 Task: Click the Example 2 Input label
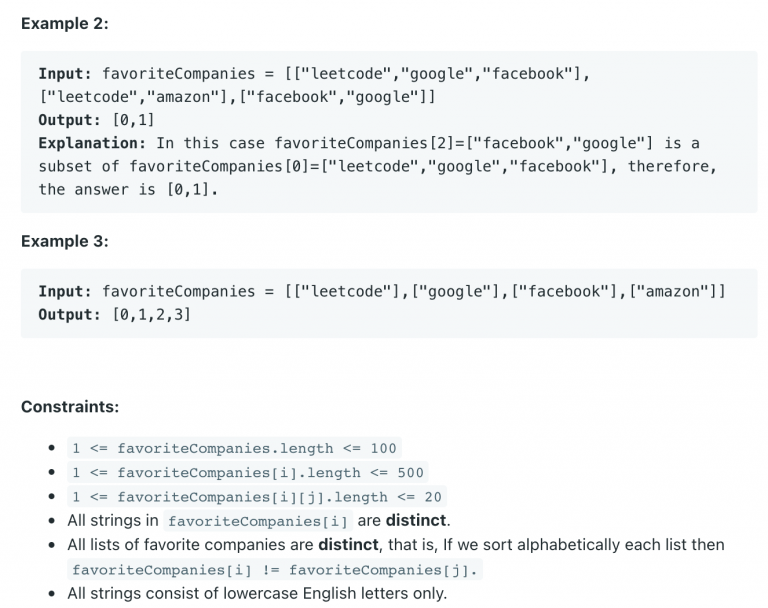[x=65, y=74]
